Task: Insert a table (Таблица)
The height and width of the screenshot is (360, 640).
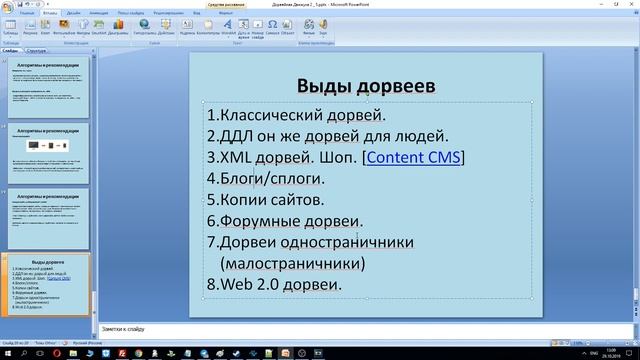Action: [x=11, y=28]
